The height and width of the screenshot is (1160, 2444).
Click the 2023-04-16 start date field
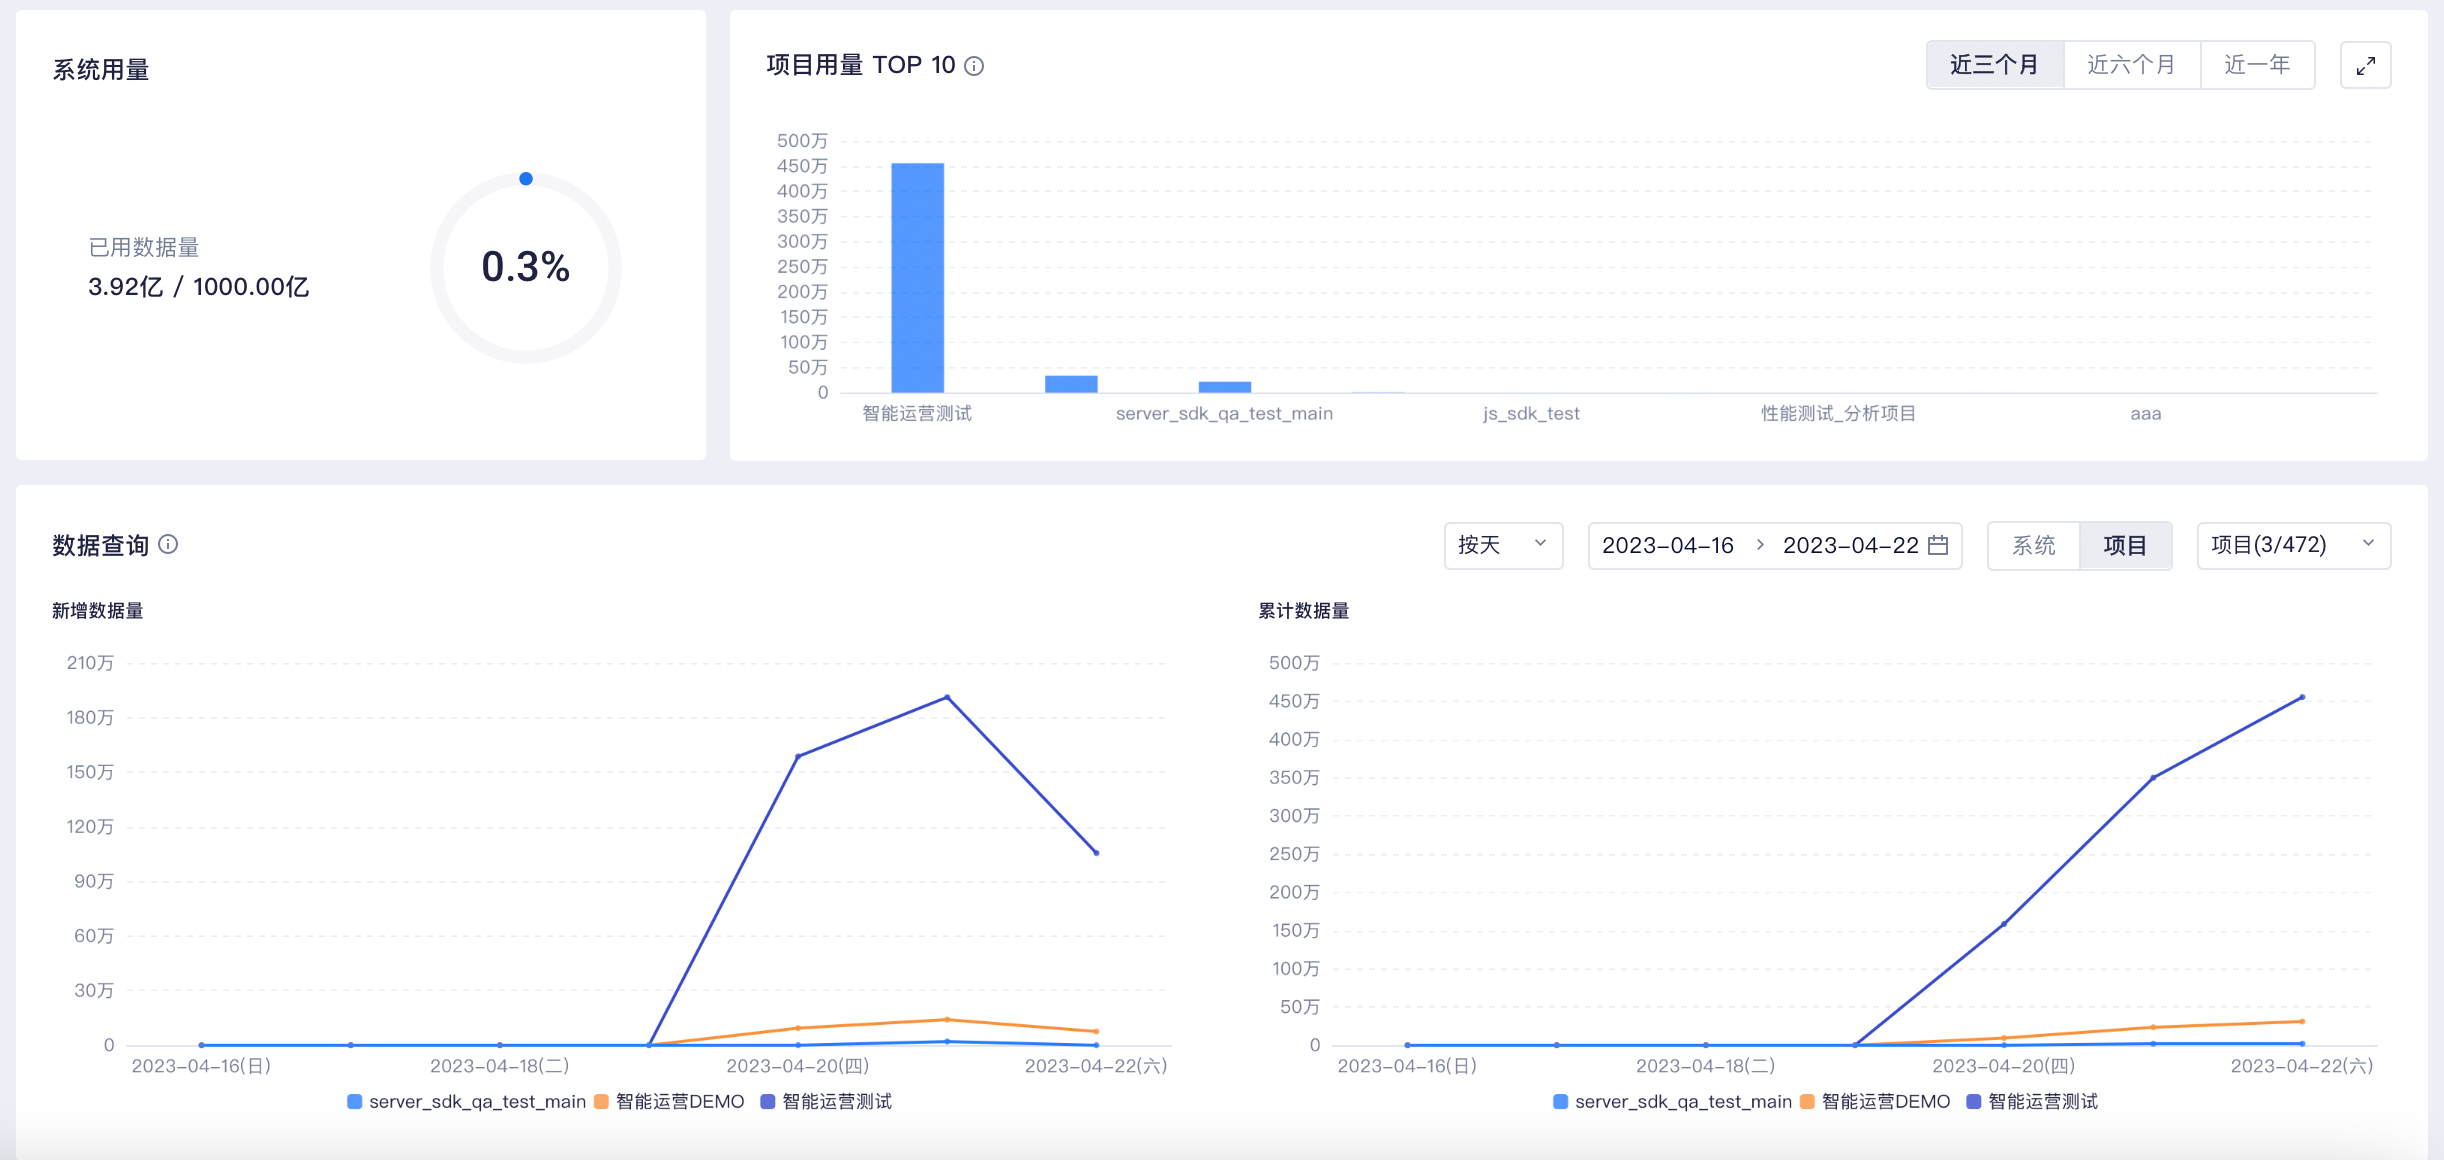click(x=1667, y=545)
